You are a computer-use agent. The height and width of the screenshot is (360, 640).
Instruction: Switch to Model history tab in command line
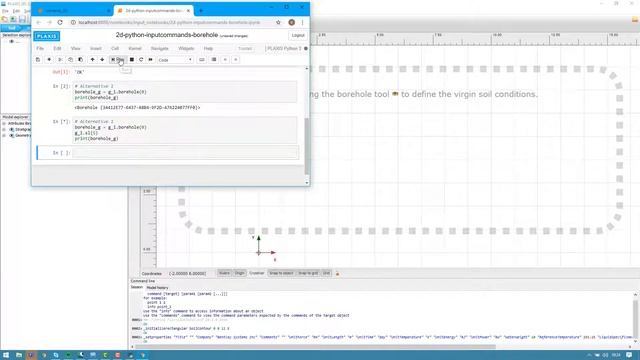(x=157, y=288)
